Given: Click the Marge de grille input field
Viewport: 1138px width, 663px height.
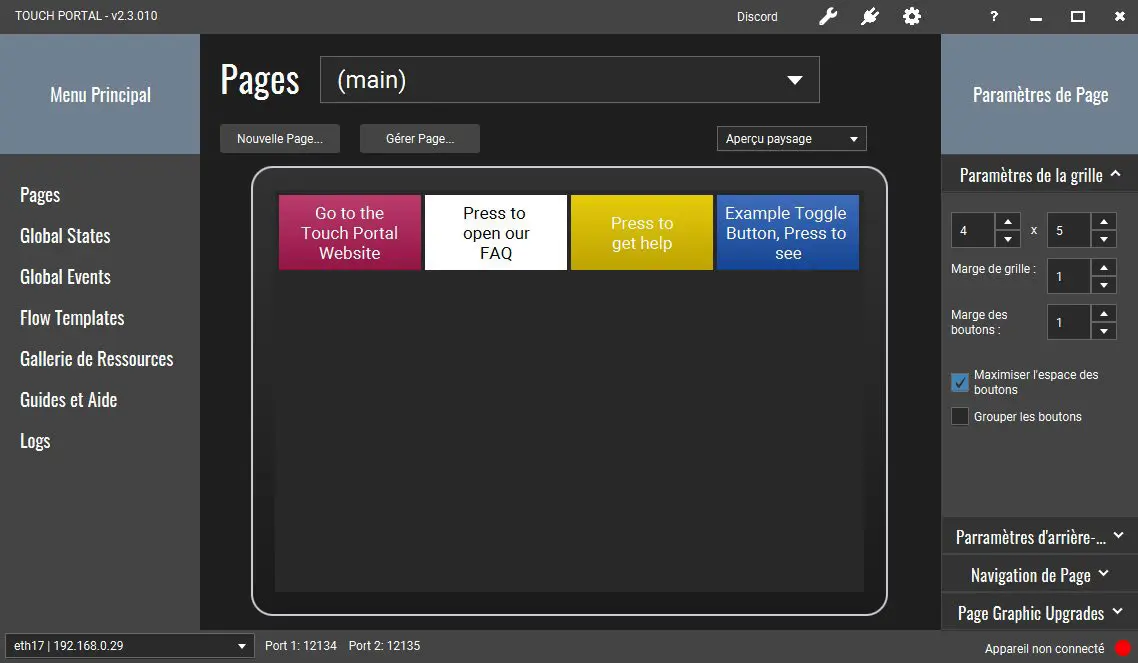Looking at the screenshot, I should 1068,276.
